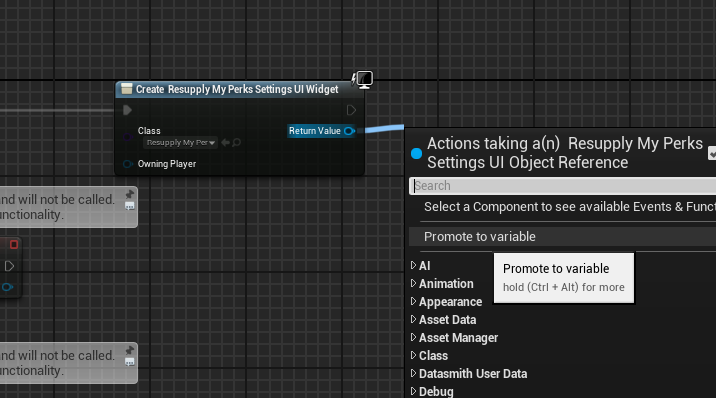Expand the AI category
The width and height of the screenshot is (716, 398).
[413, 265]
